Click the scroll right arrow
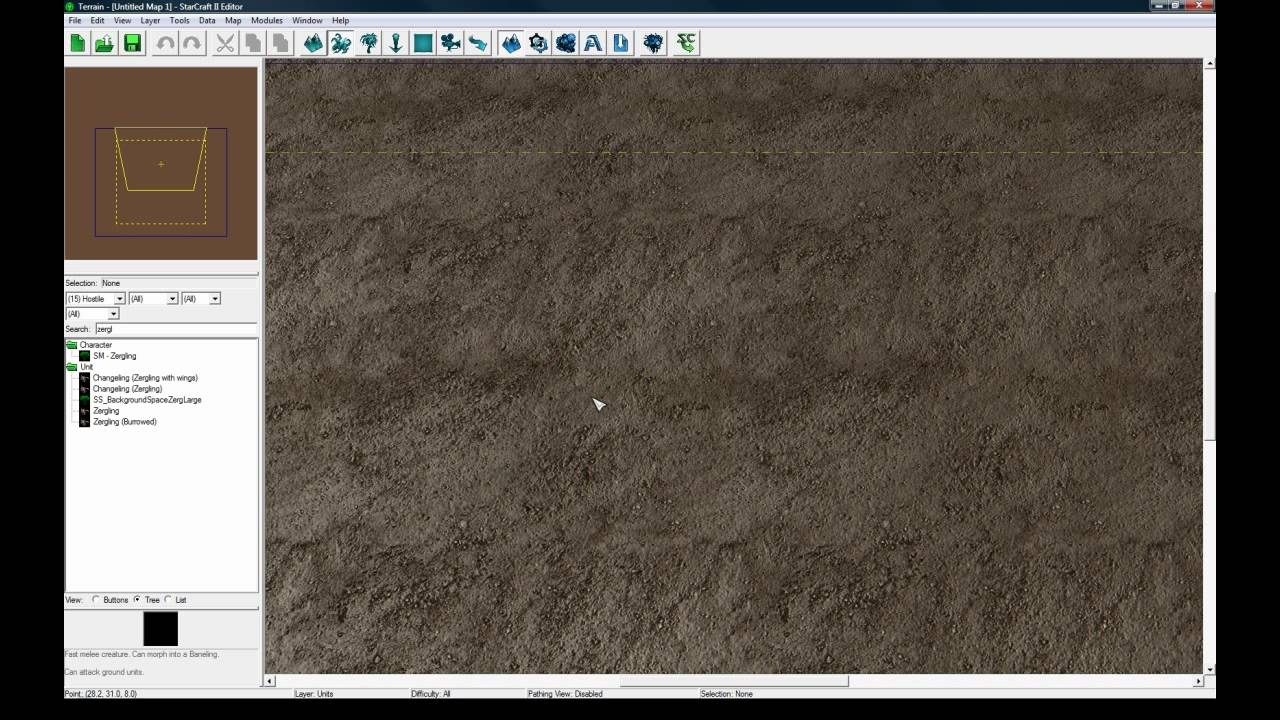 tap(1198, 682)
